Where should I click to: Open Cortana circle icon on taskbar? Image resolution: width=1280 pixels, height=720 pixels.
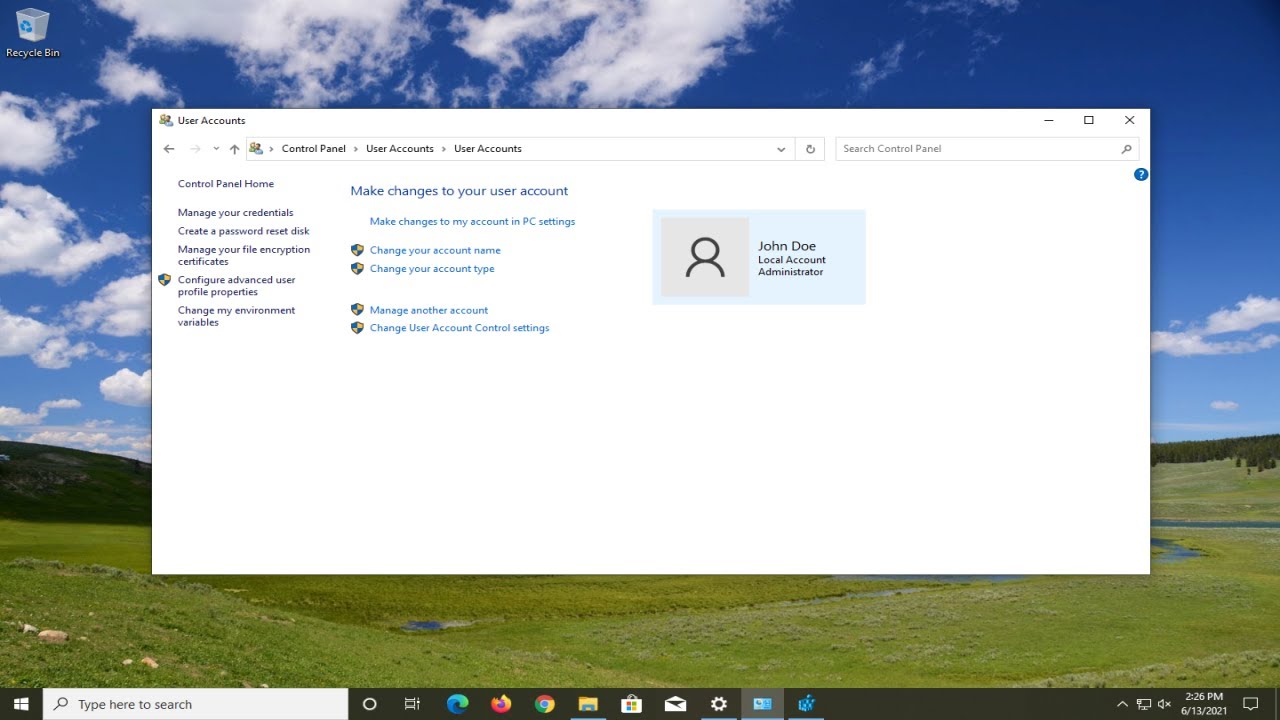pos(369,704)
